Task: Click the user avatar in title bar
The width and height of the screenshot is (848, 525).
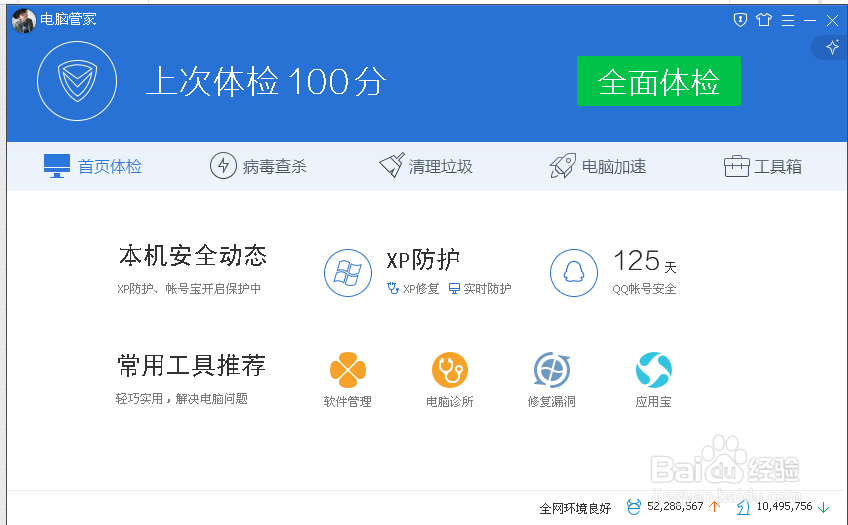Action: (x=24, y=21)
